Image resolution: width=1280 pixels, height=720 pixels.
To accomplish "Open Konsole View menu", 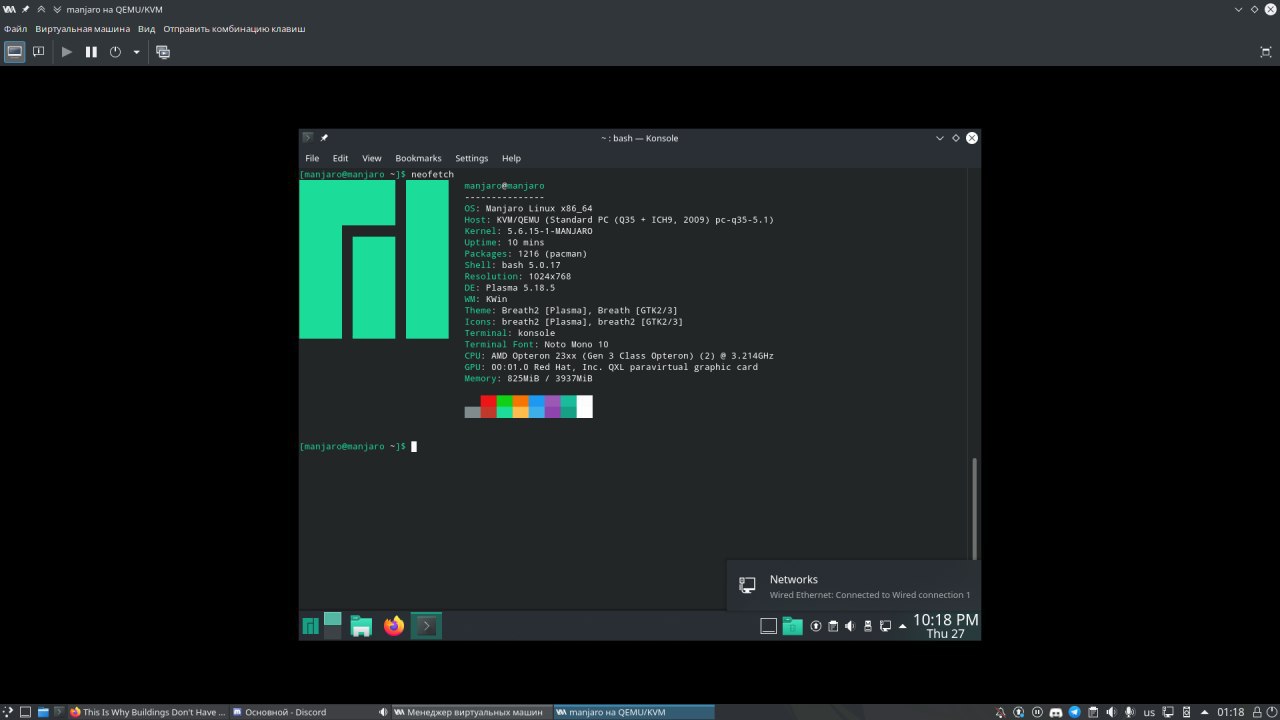I will (372, 158).
